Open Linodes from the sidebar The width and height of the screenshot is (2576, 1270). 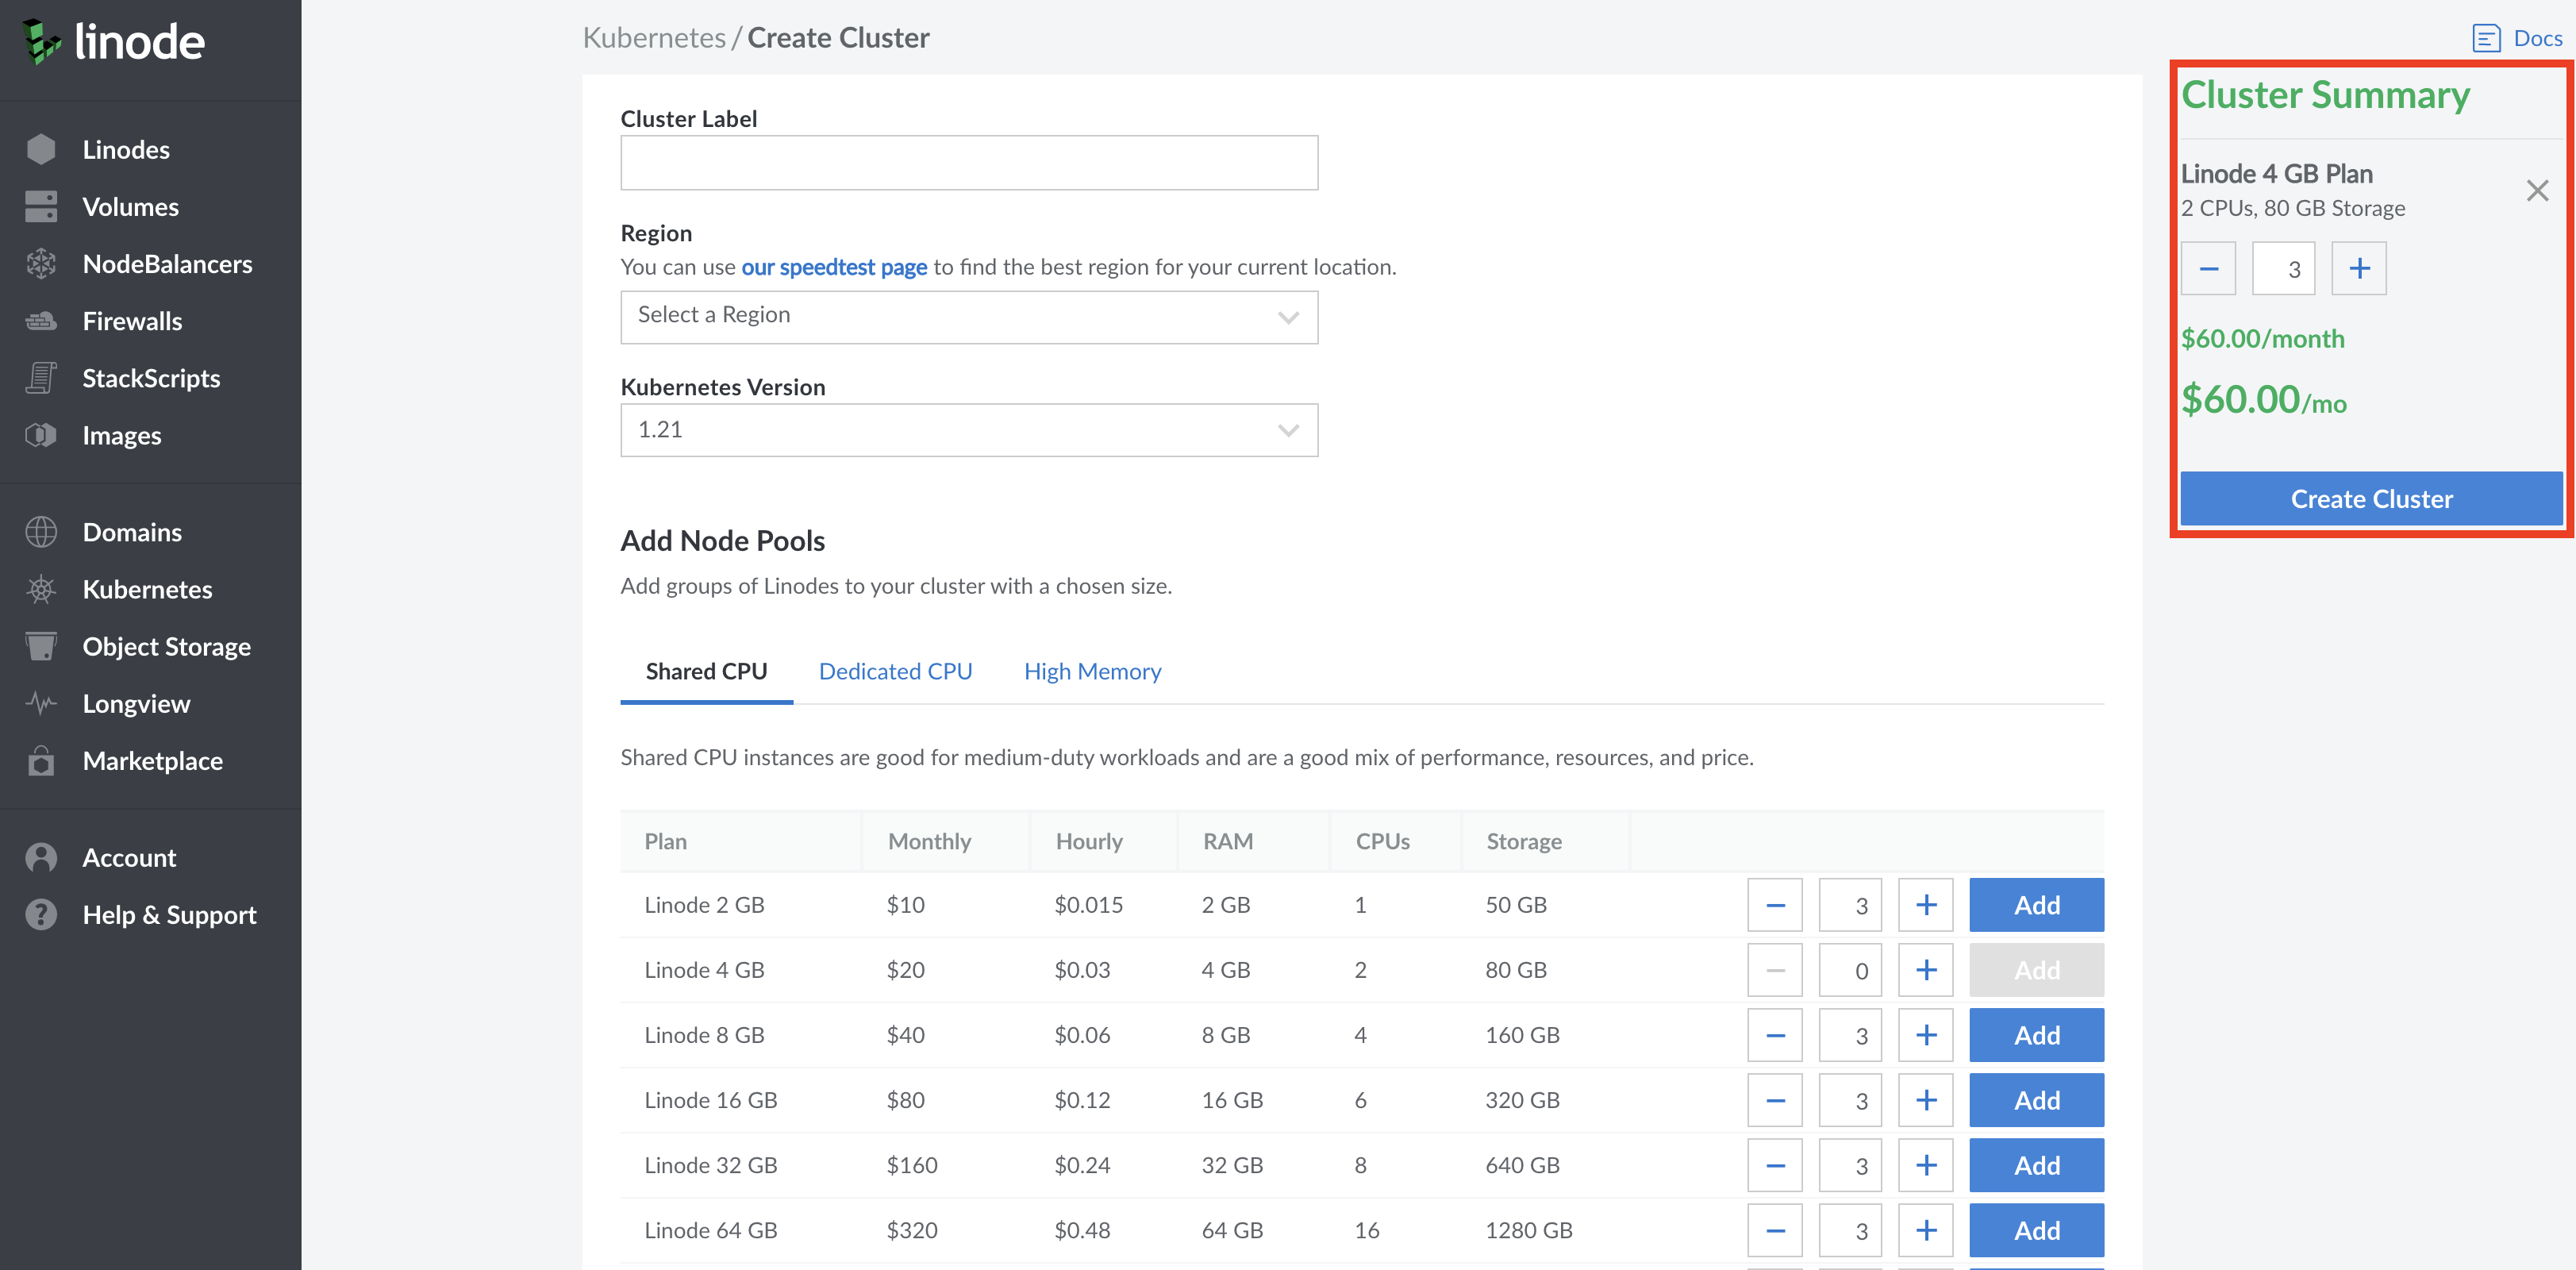click(126, 150)
